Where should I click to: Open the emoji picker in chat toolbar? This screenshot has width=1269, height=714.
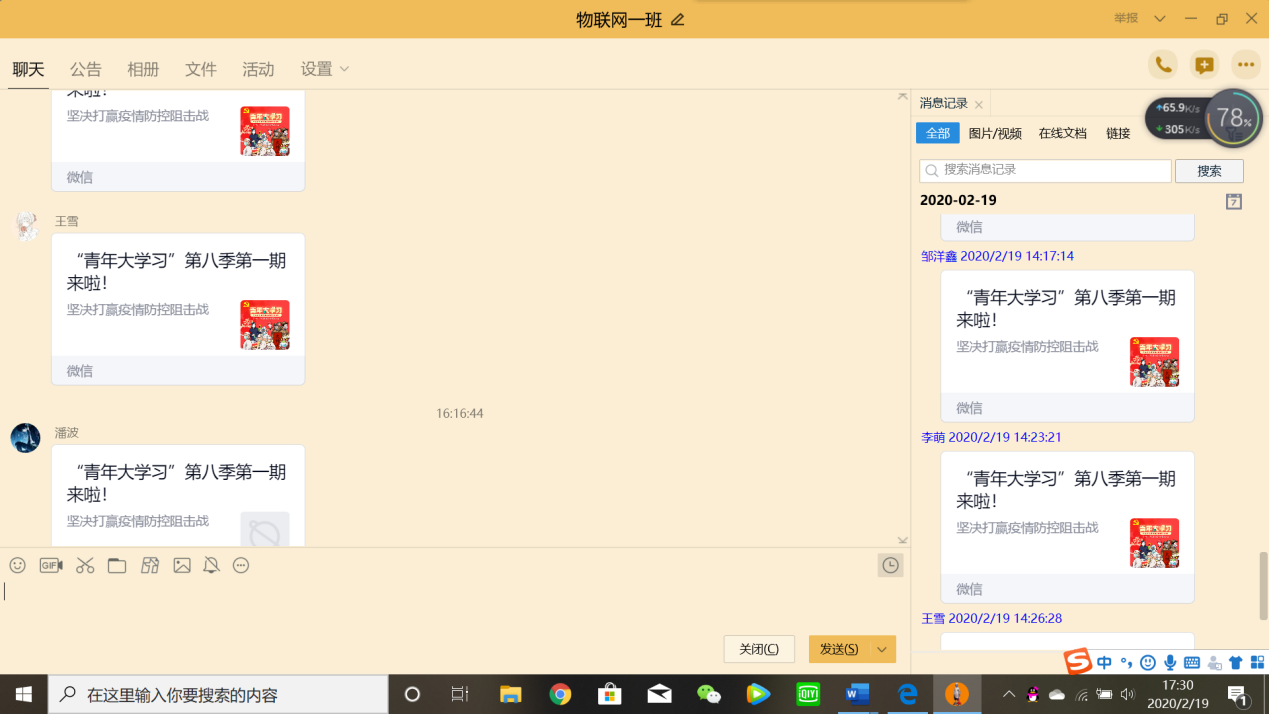pyautogui.click(x=17, y=565)
